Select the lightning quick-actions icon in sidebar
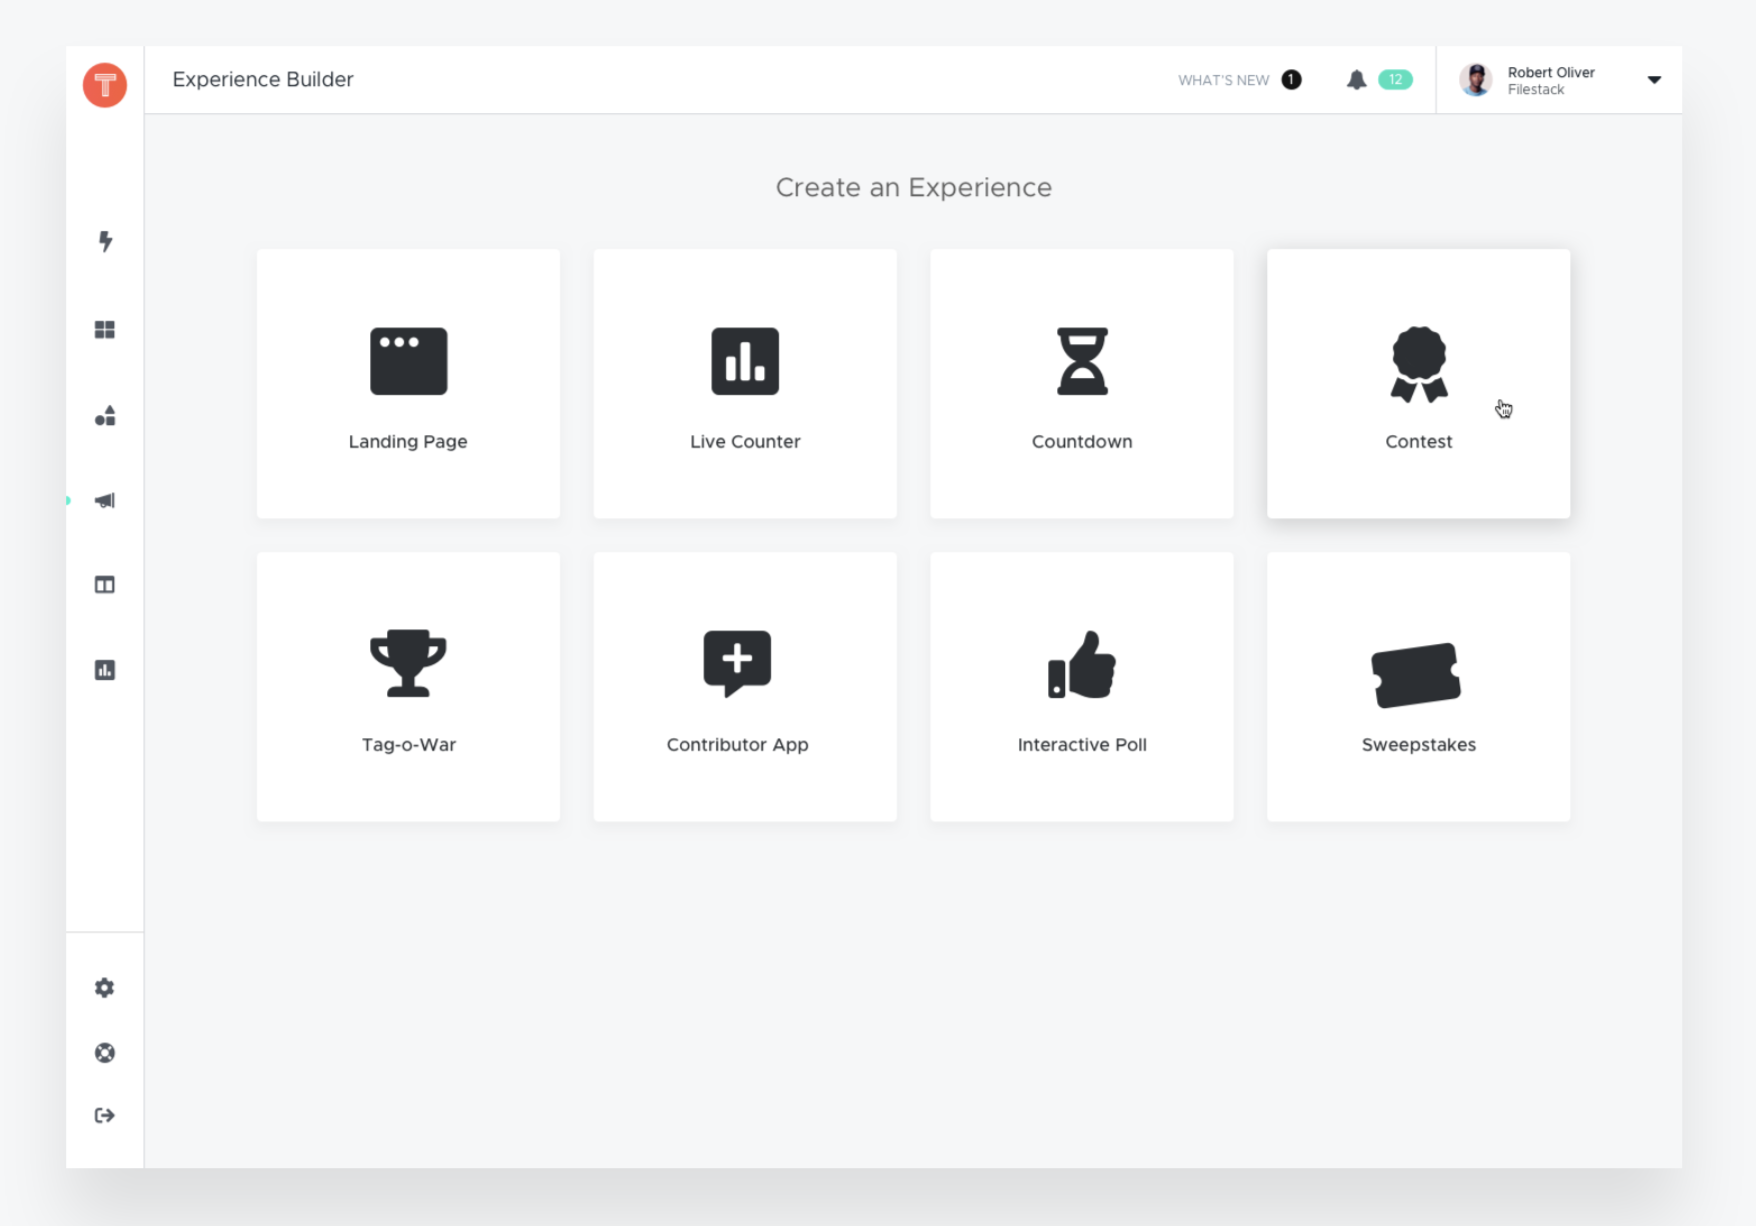This screenshot has width=1756, height=1226. coord(104,241)
